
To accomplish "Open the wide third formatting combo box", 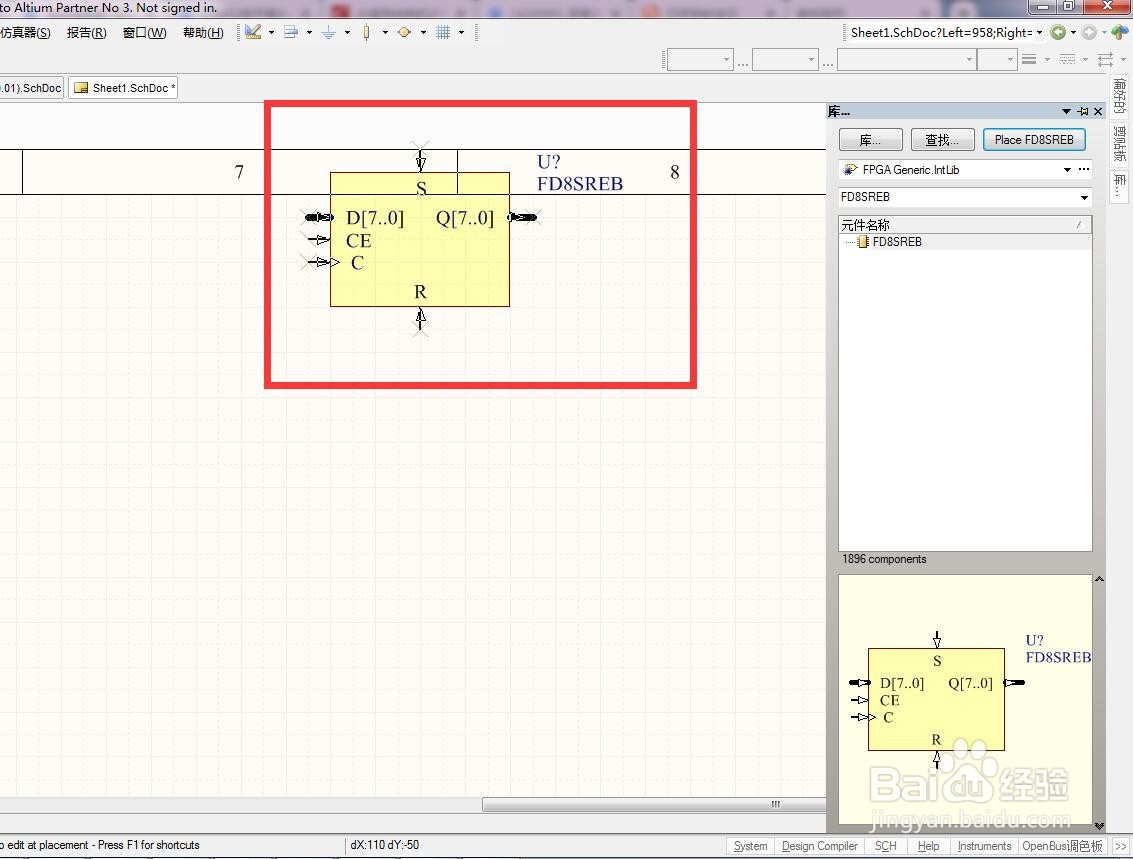I will [906, 59].
